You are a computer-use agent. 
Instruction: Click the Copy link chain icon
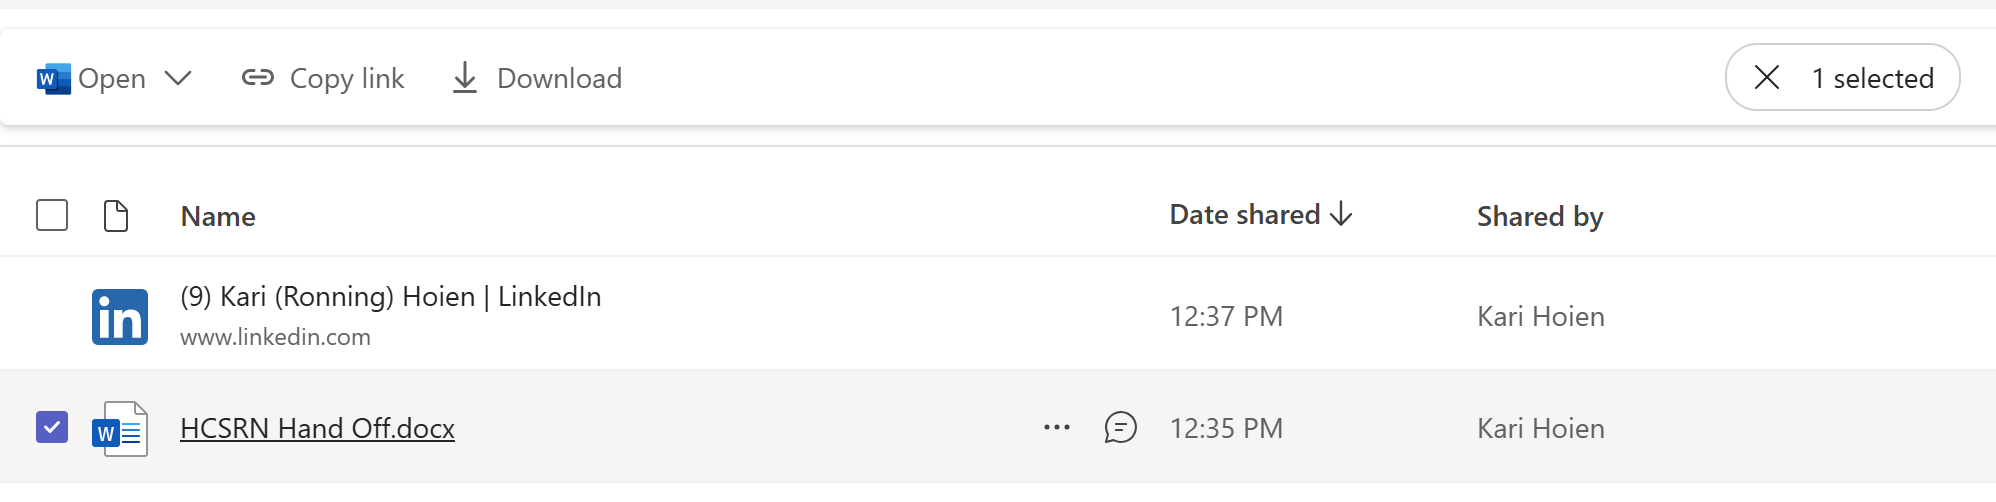click(x=258, y=78)
